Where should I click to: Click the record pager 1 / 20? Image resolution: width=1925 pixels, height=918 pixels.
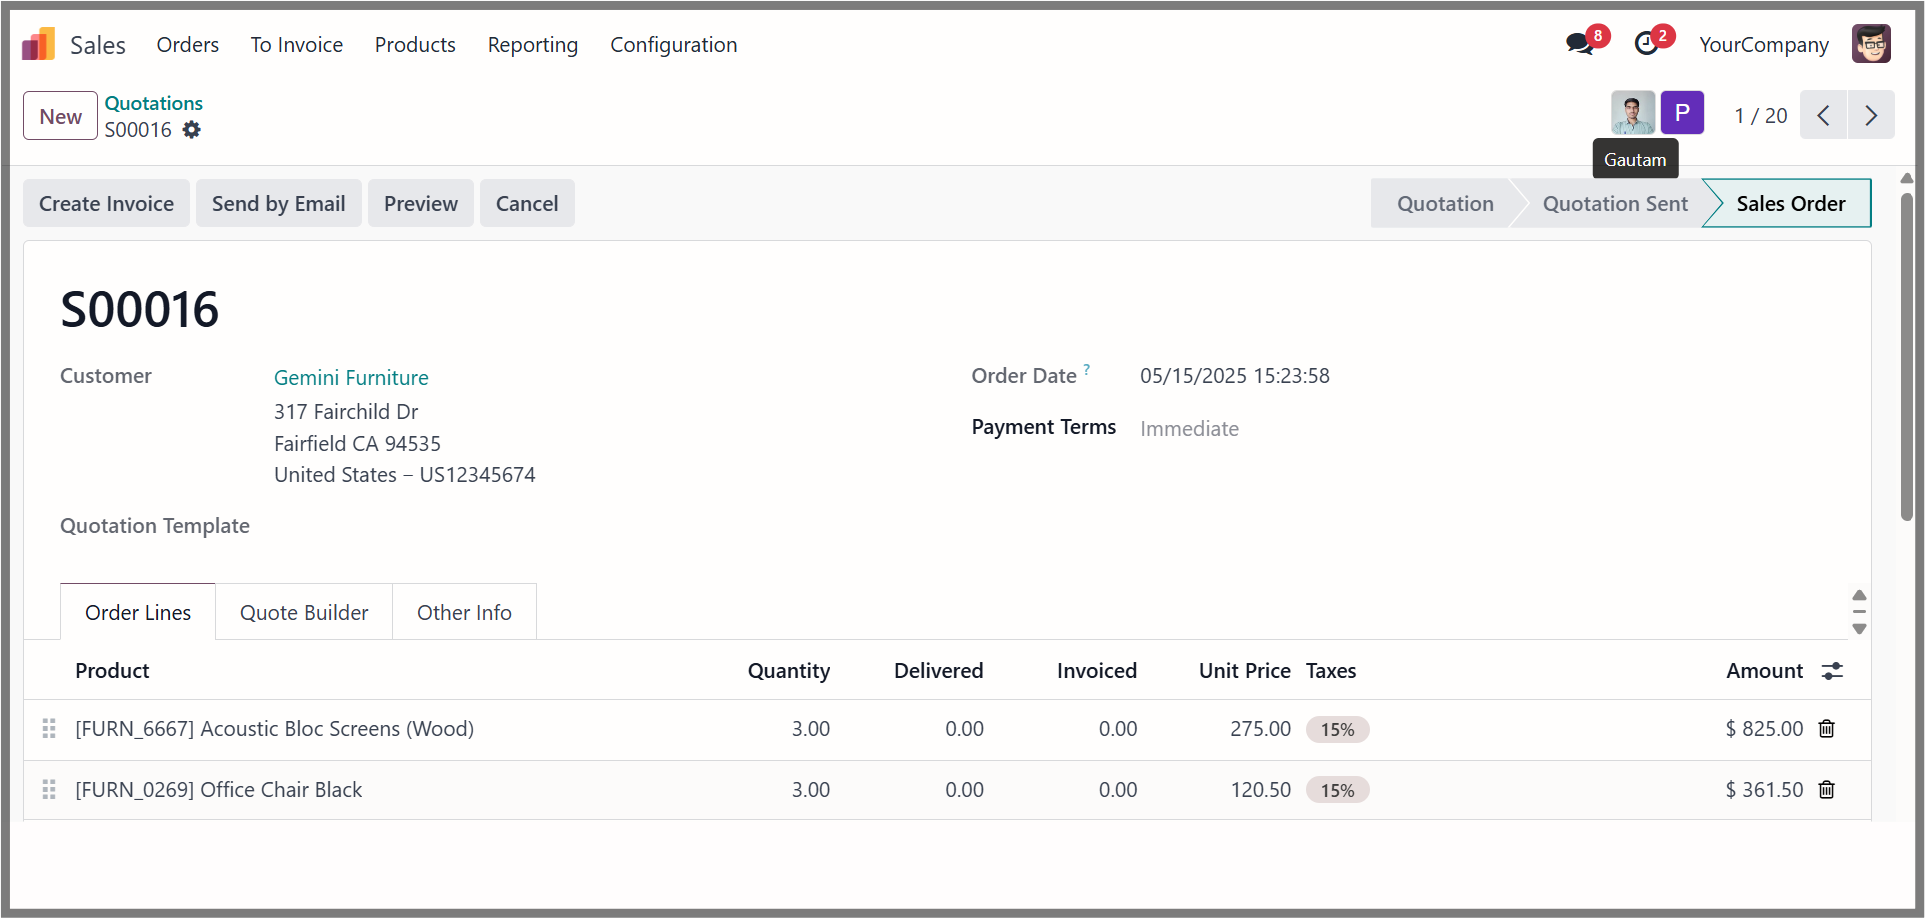click(1760, 116)
